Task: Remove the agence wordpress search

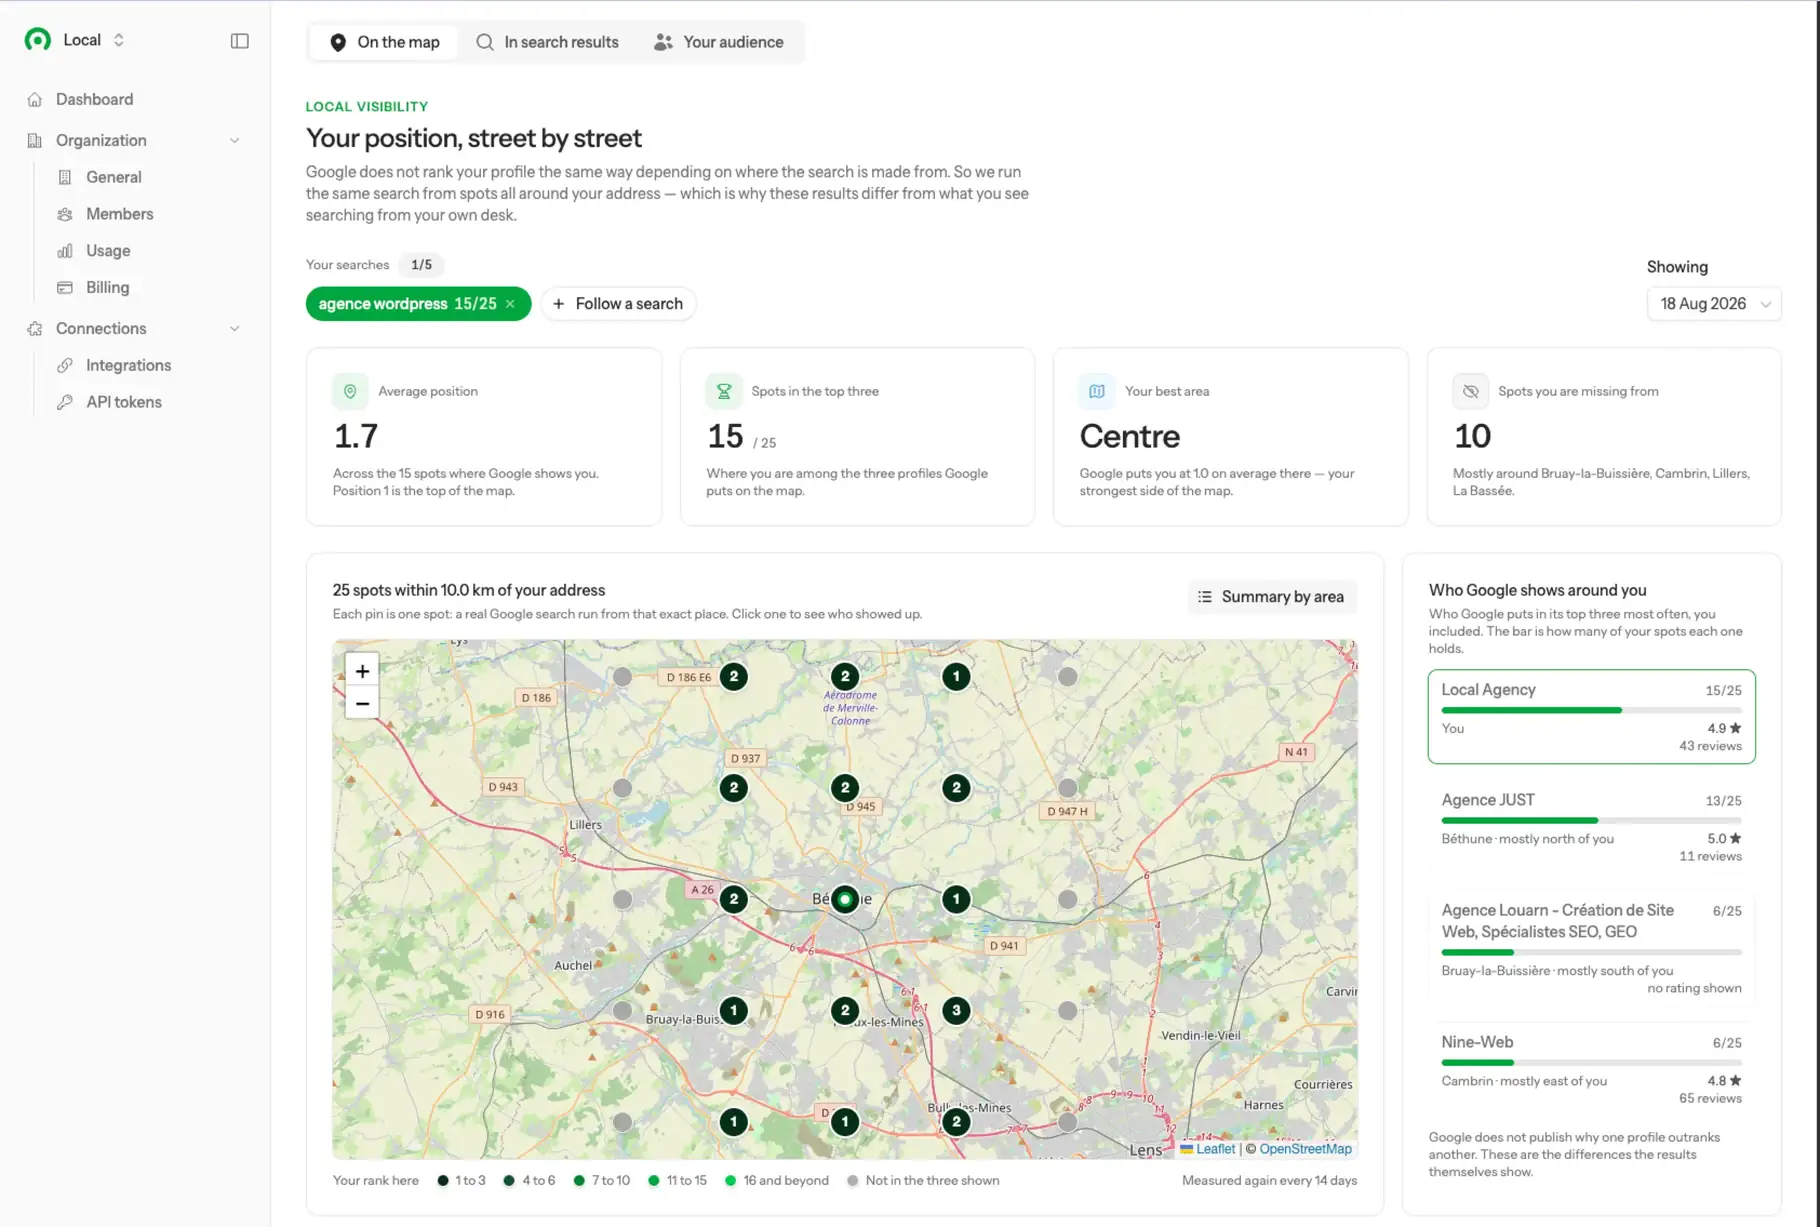Action: (511, 304)
